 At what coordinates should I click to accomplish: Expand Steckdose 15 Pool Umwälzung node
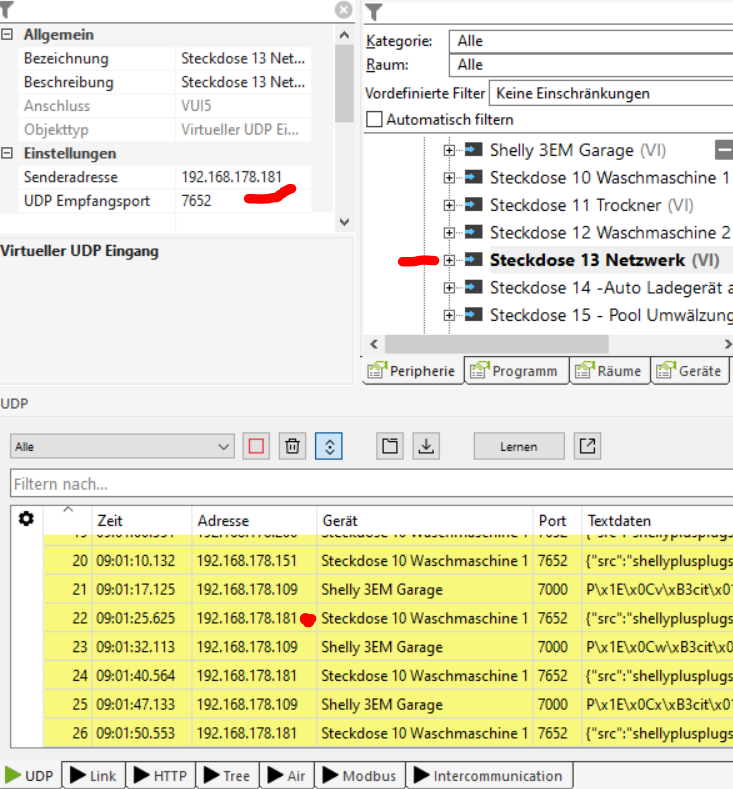pyautogui.click(x=449, y=315)
